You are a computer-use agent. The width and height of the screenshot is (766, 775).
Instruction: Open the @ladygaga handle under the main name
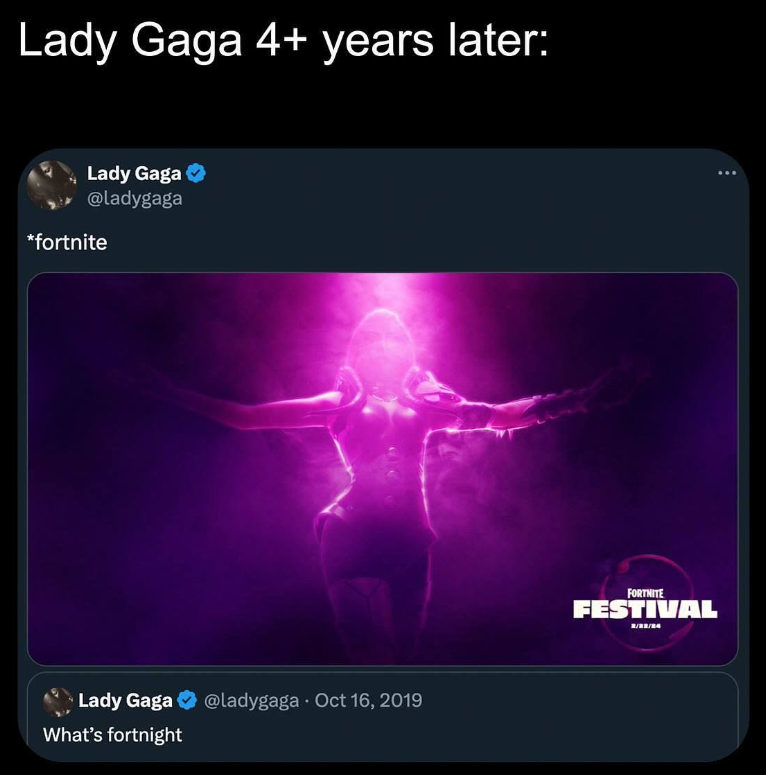135,197
